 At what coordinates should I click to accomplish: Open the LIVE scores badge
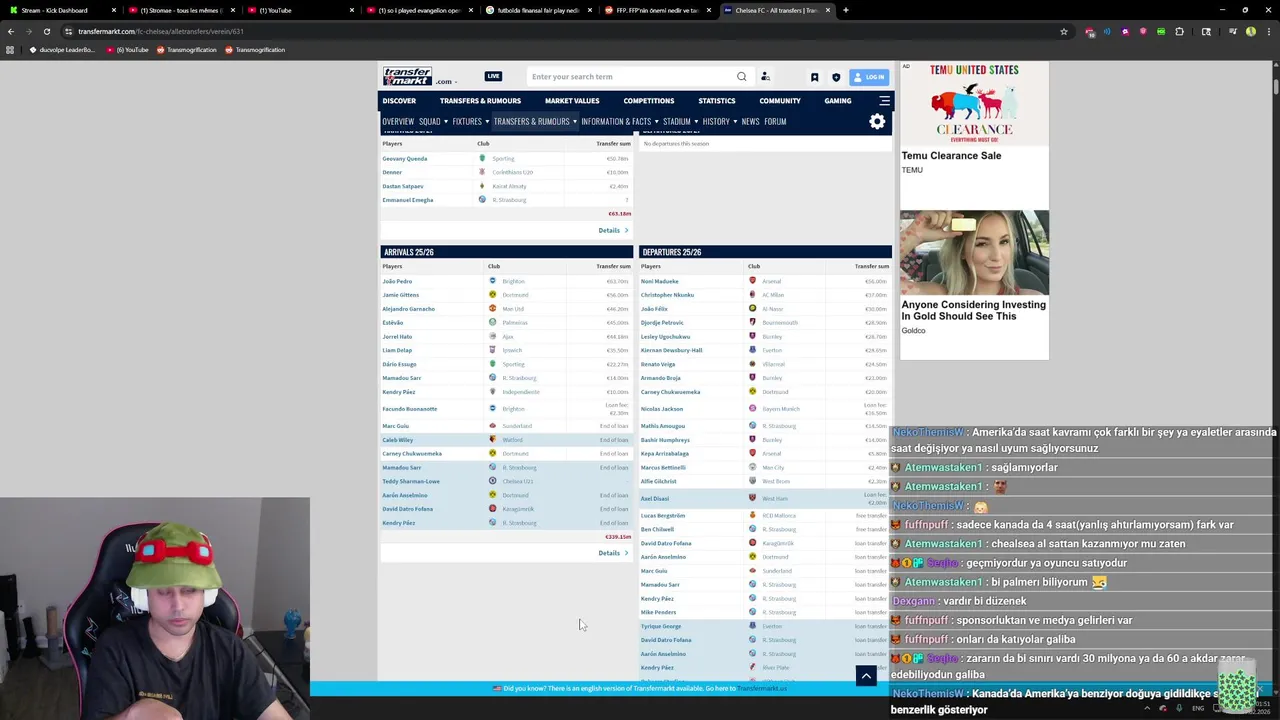493,76
